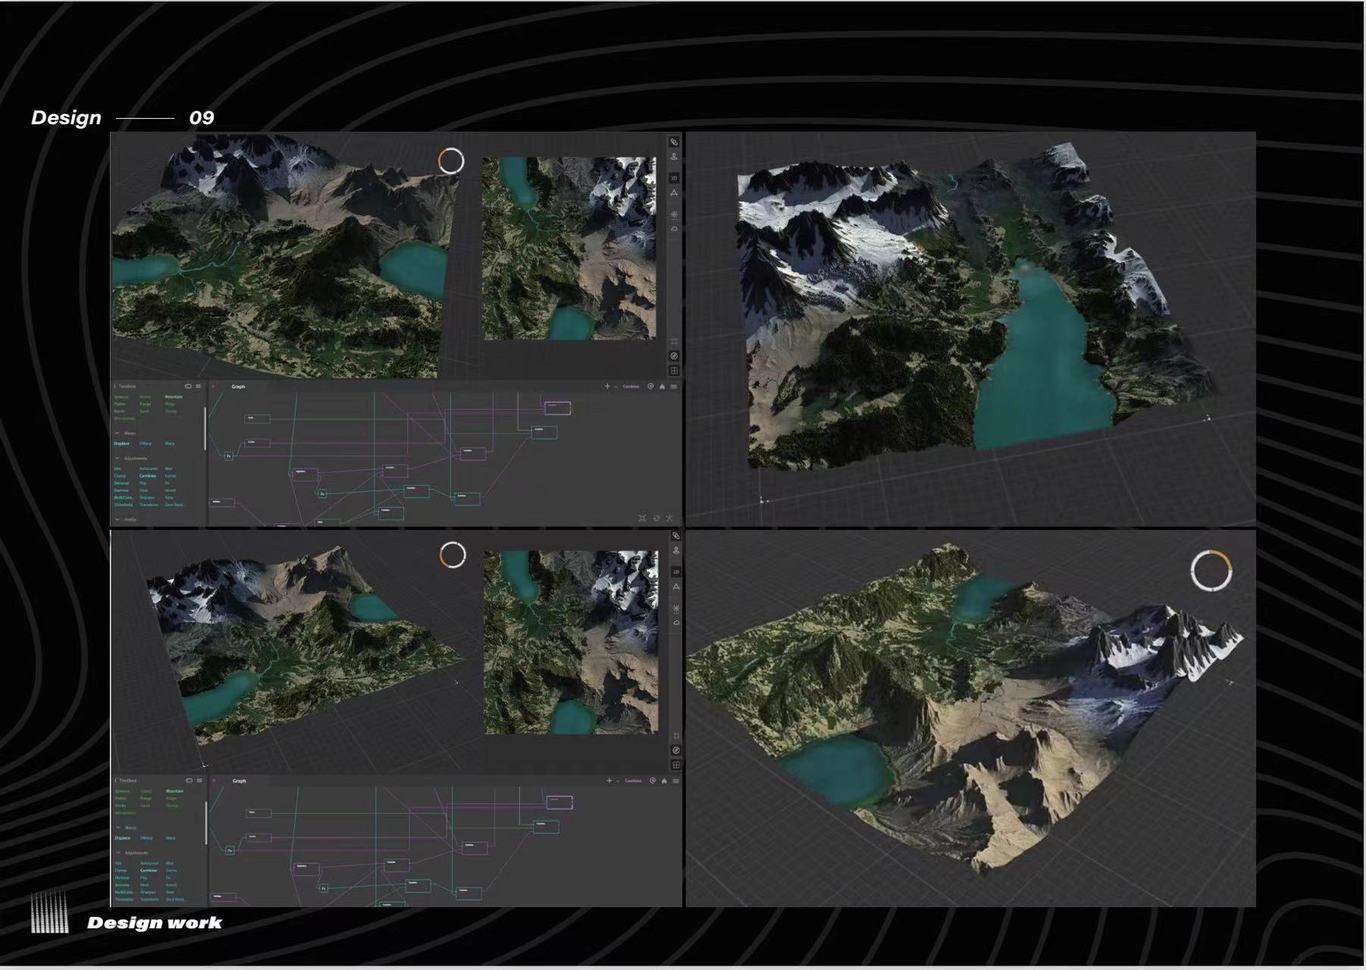
Task: Switch lower viewport to 2D view mode
Action: (676, 572)
